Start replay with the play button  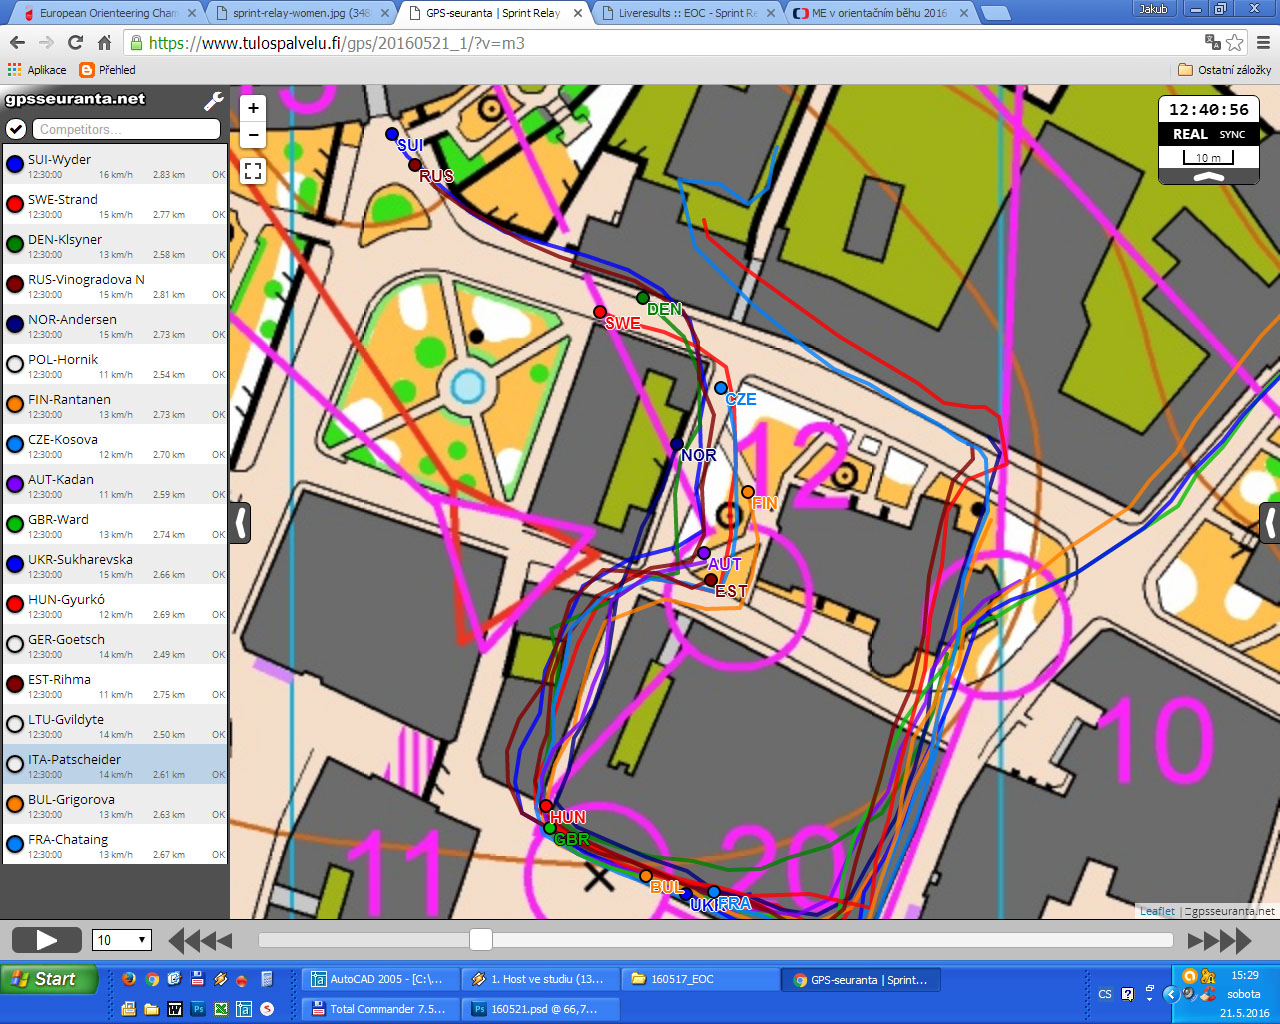pyautogui.click(x=47, y=940)
